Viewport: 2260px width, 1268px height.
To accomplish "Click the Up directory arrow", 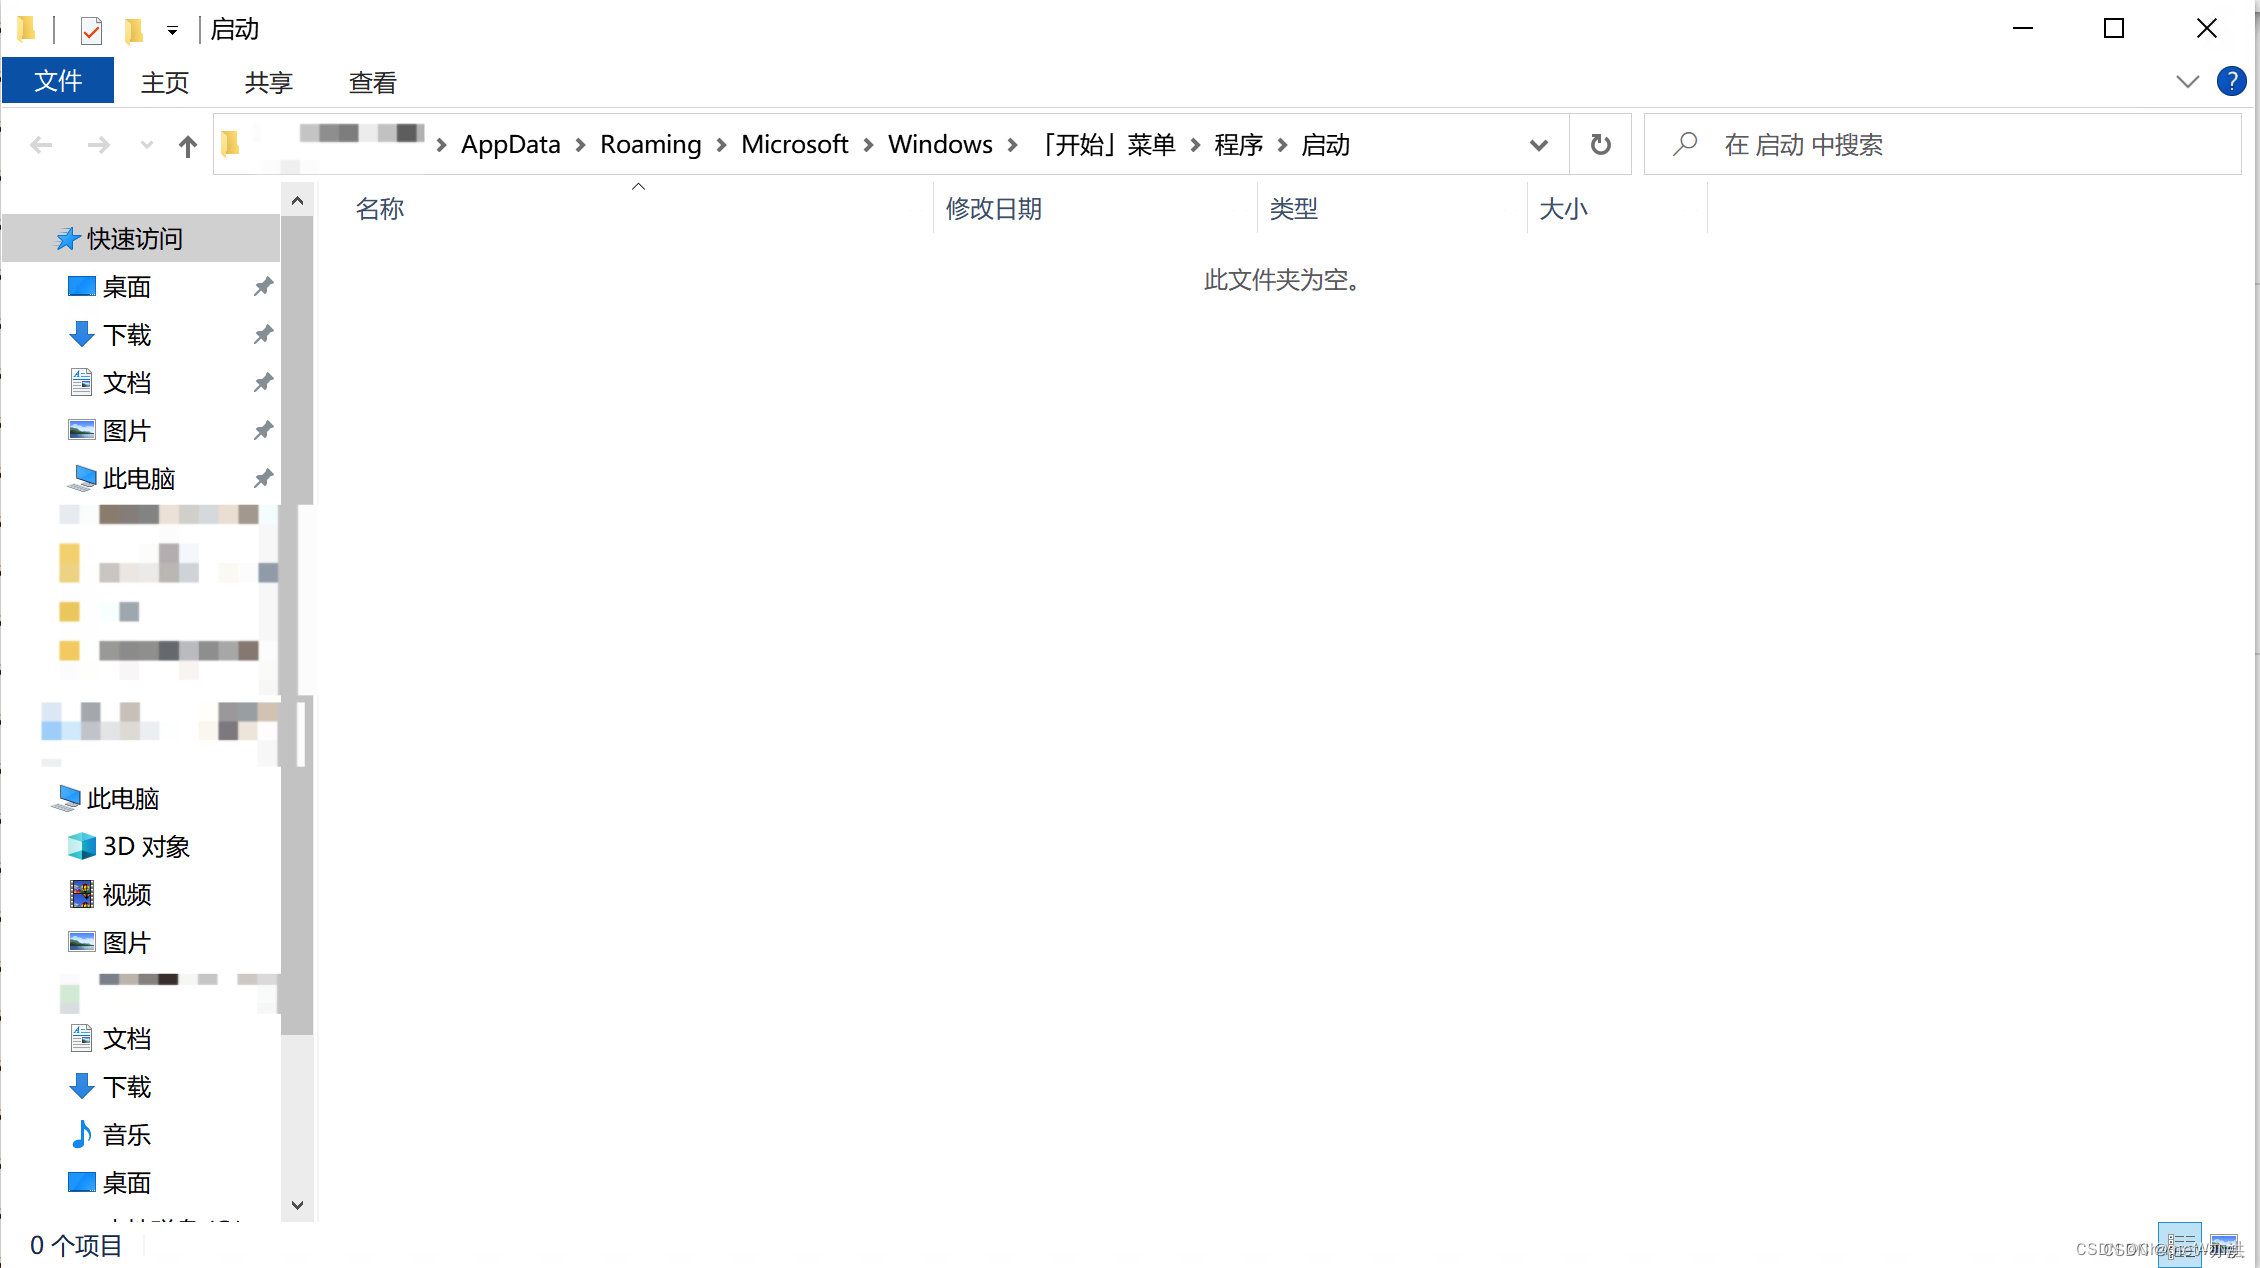I will pyautogui.click(x=187, y=146).
